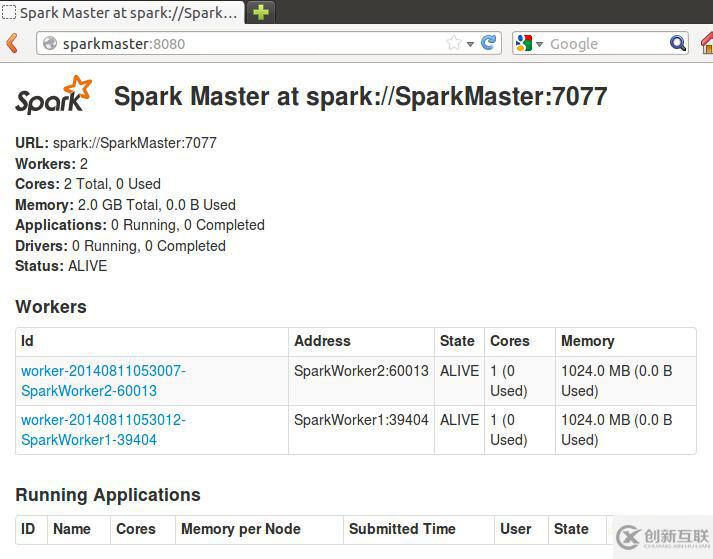Screen dimensions: 713x559
Task: Click the Spark Master page title heading
Action: coord(361,96)
